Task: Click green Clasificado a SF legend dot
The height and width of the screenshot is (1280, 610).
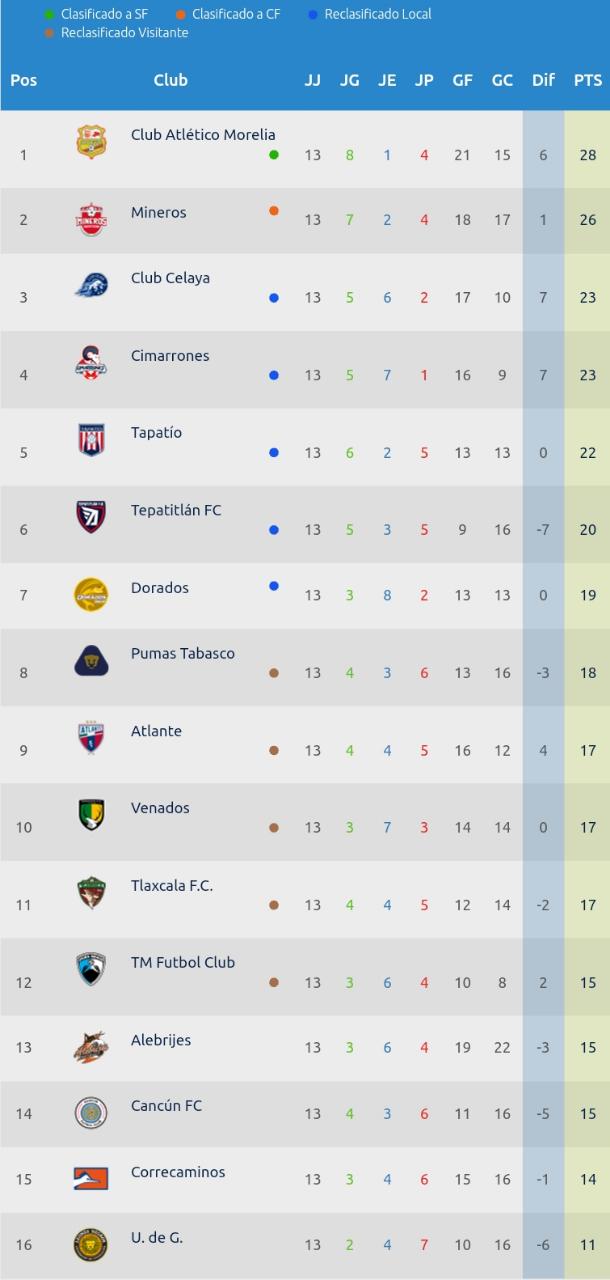Action: coord(49,15)
